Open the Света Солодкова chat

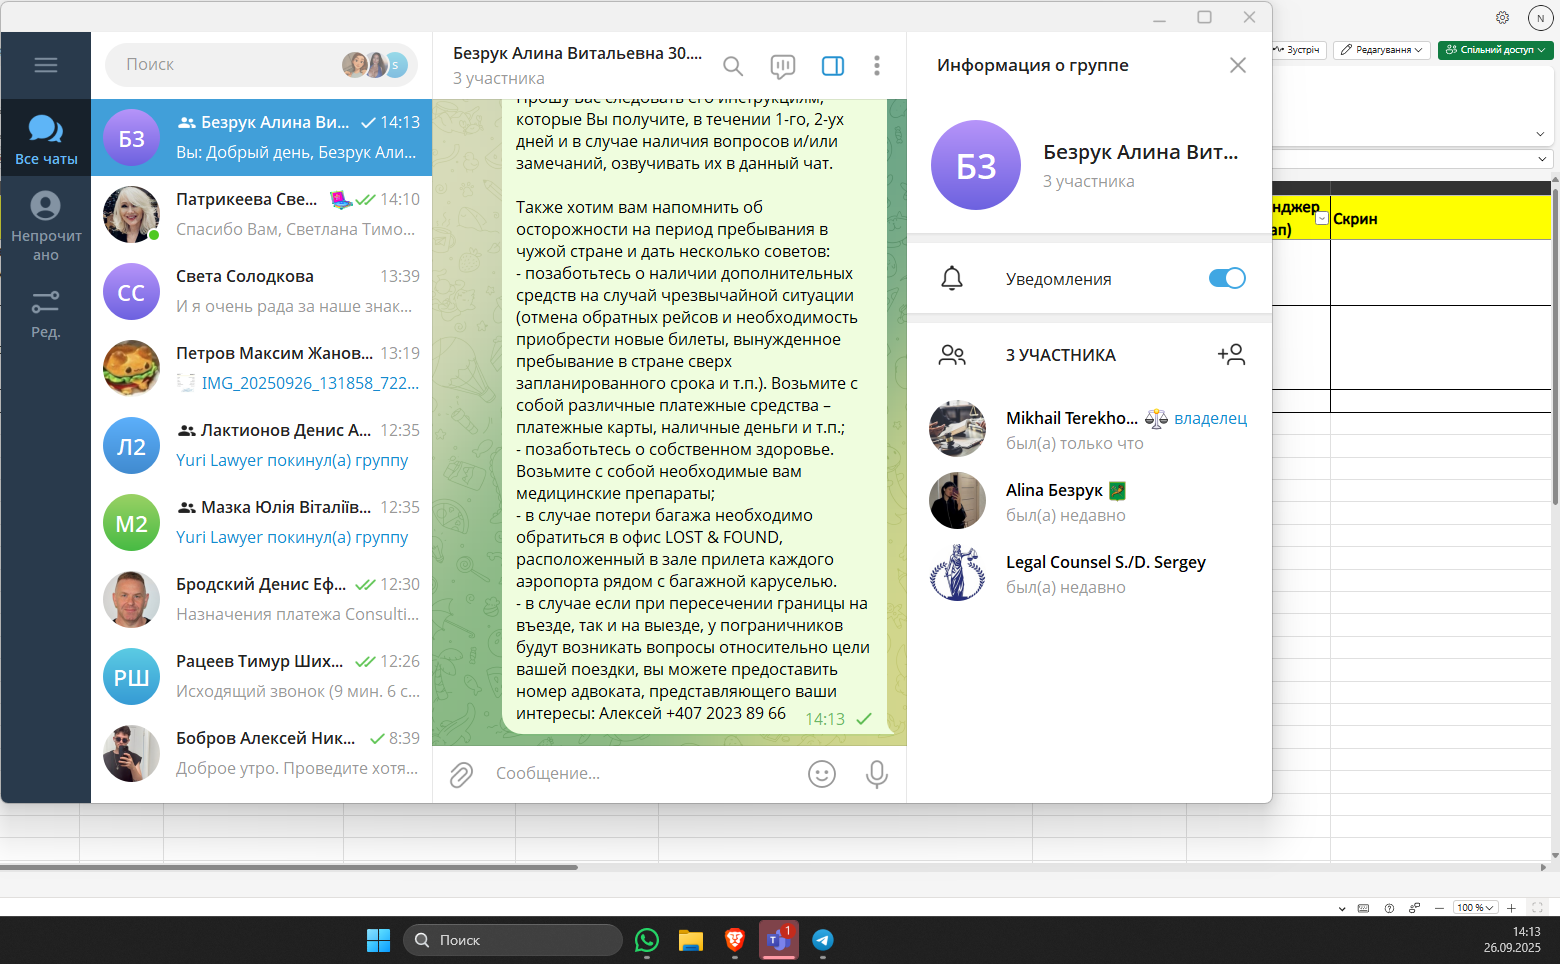(x=261, y=292)
